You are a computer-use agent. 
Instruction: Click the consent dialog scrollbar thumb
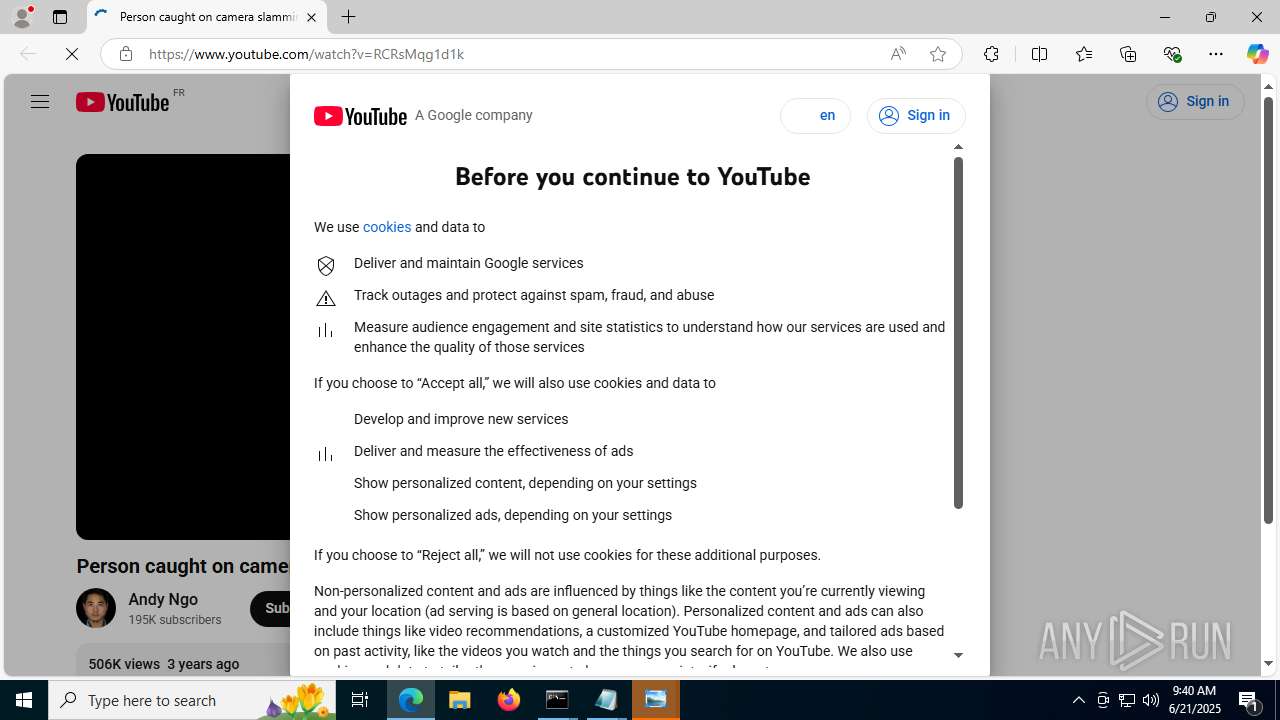click(x=958, y=333)
